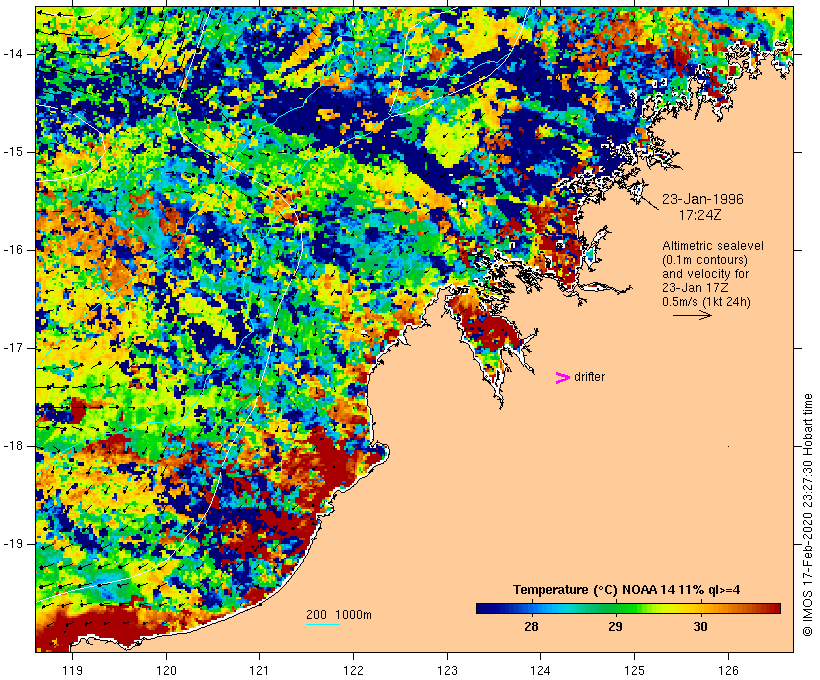This screenshot has width=820, height=680.
Task: Click the cyan 200m depth contour legend line
Action: pyautogui.click(x=322, y=625)
